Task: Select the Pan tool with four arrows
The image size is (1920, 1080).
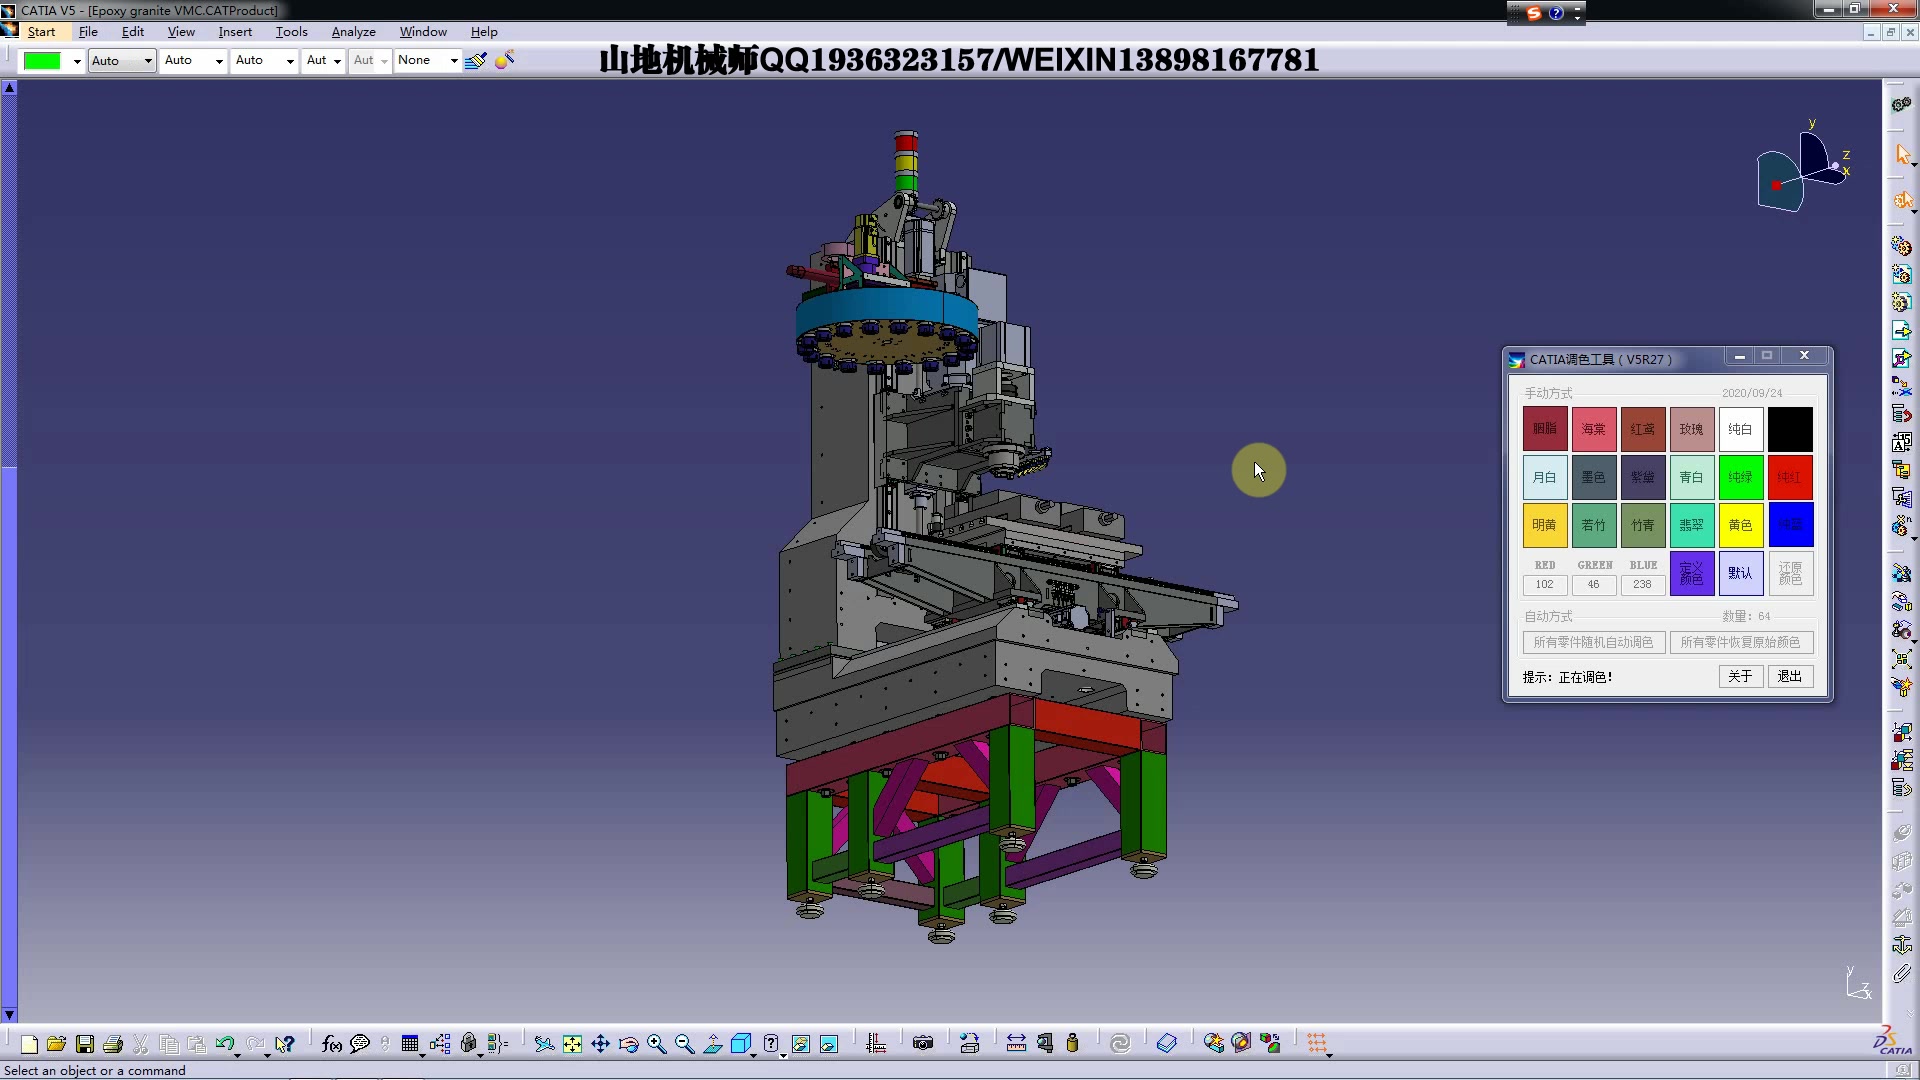Action: coord(600,1044)
